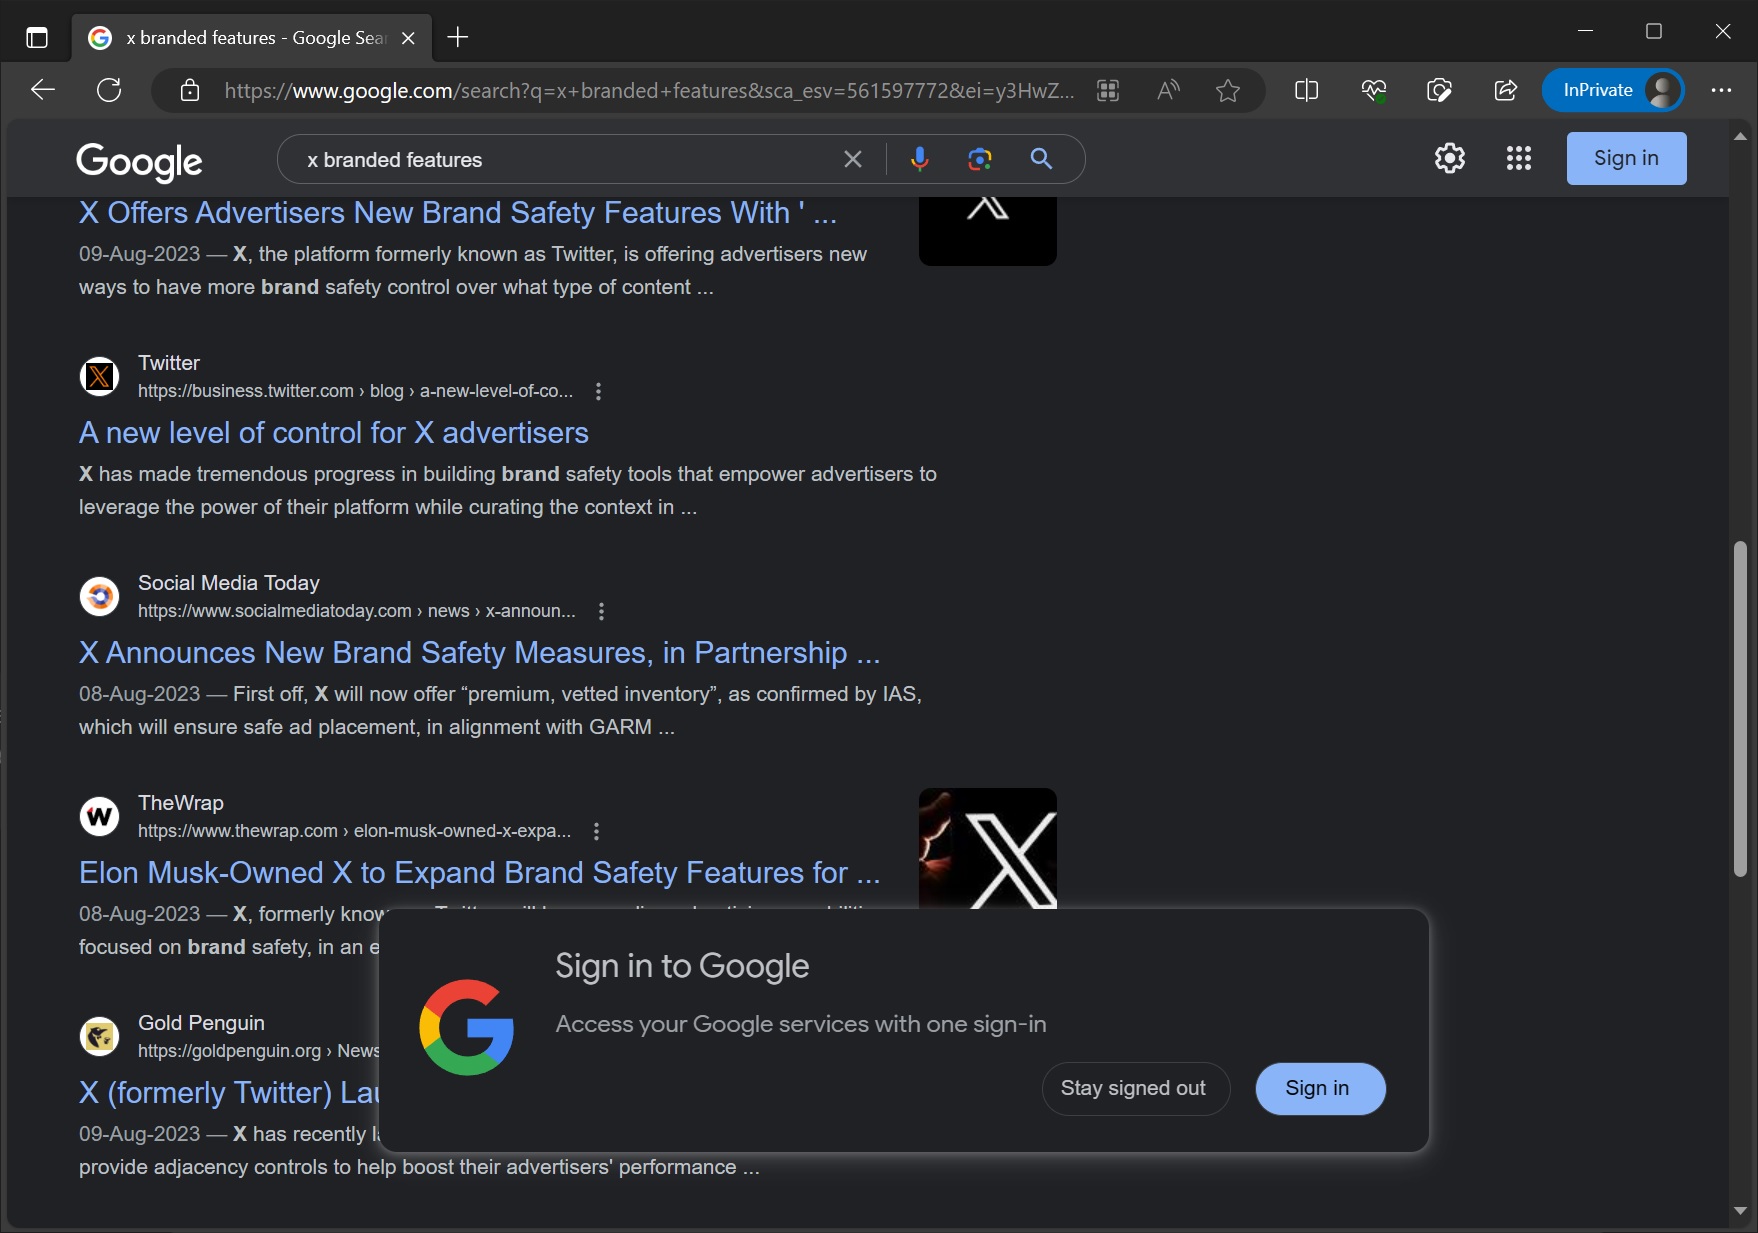Open the InPrivate profile button
The width and height of the screenshot is (1758, 1233).
tap(1613, 90)
